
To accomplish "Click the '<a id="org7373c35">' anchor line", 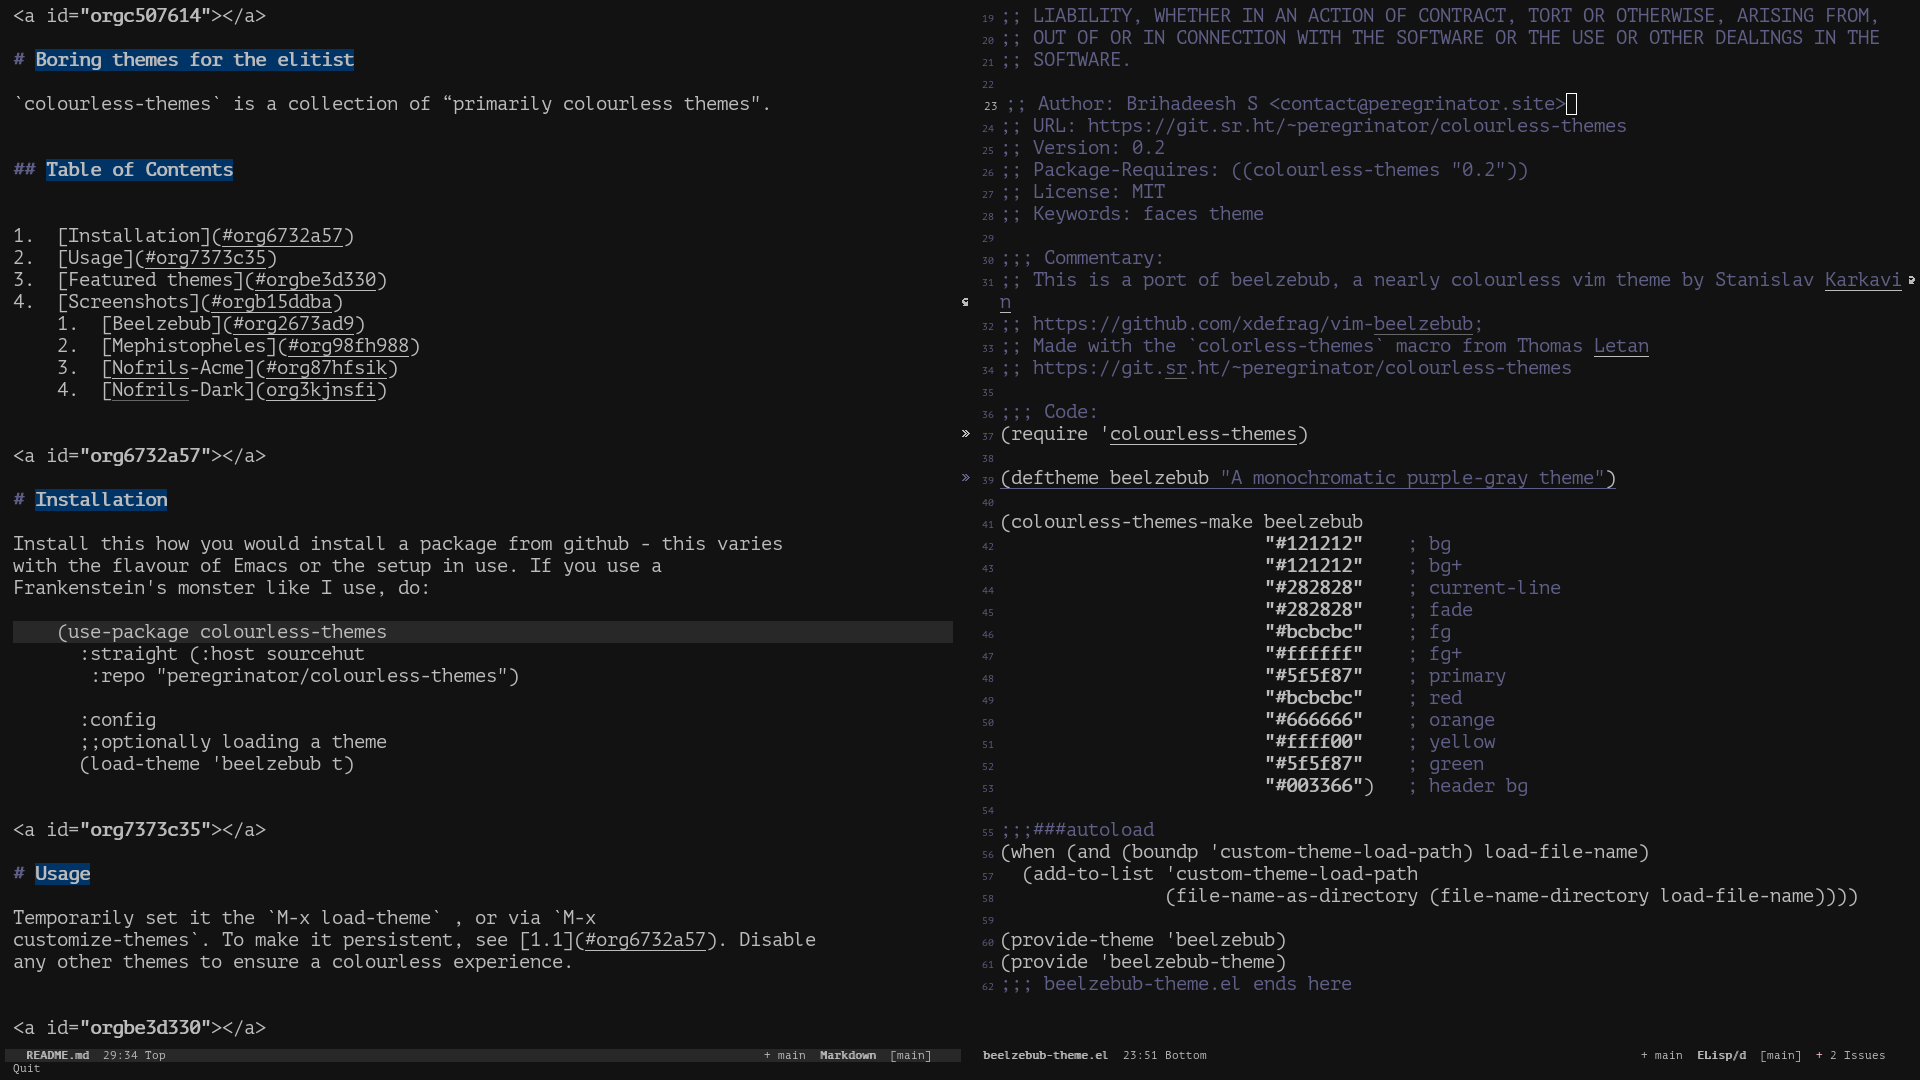I will [x=139, y=830].
